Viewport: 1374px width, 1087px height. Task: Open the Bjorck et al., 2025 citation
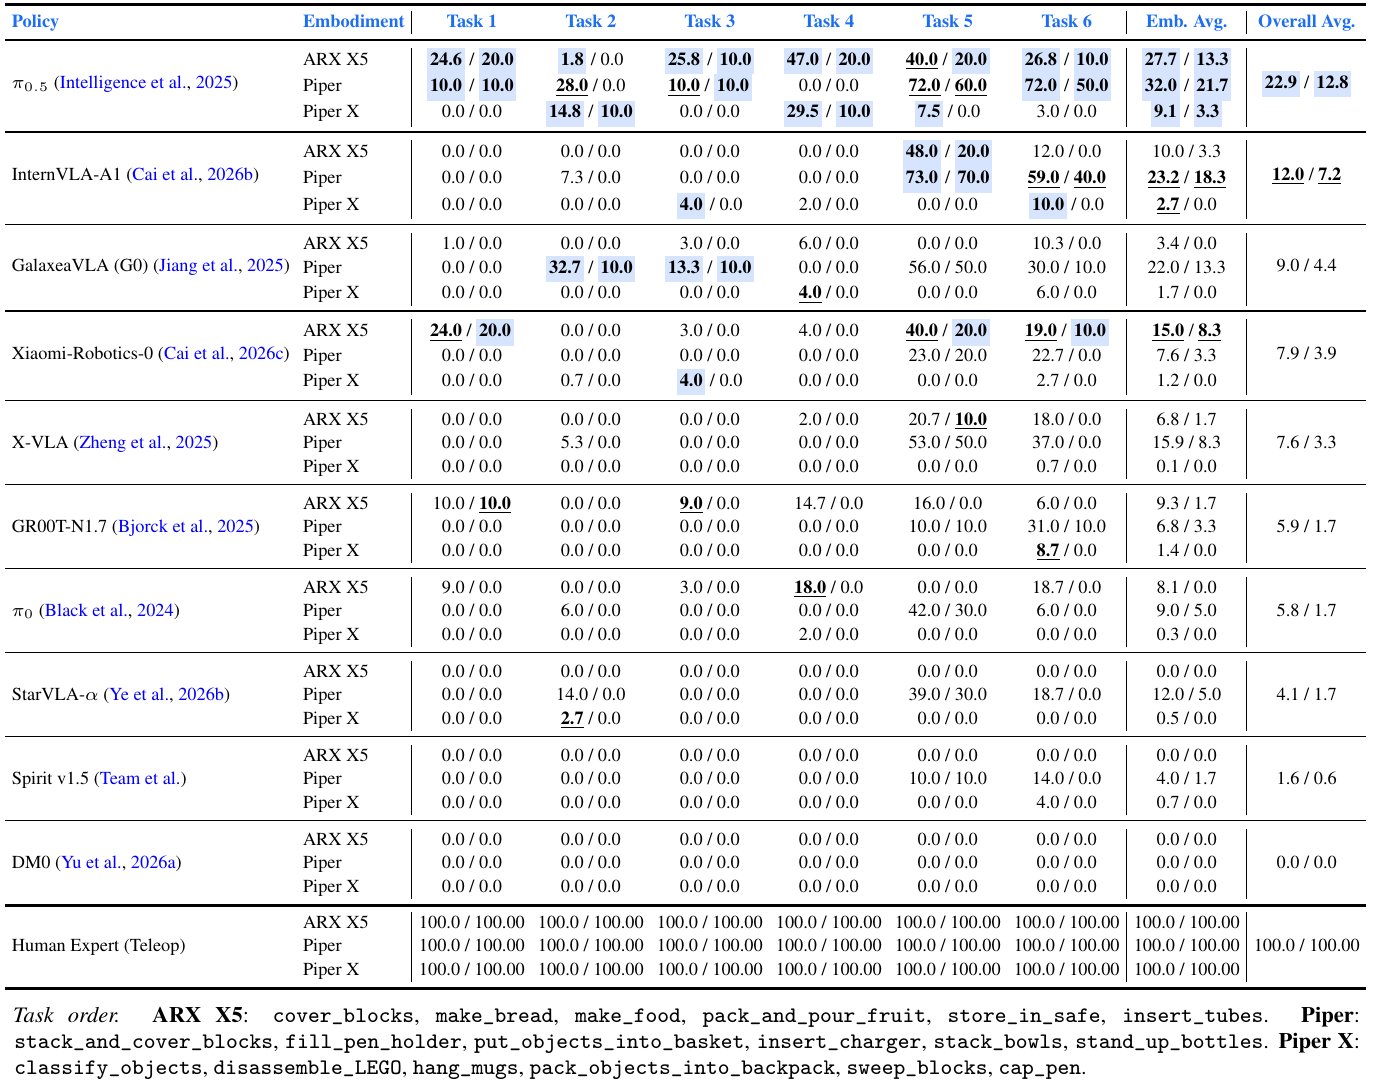click(186, 526)
